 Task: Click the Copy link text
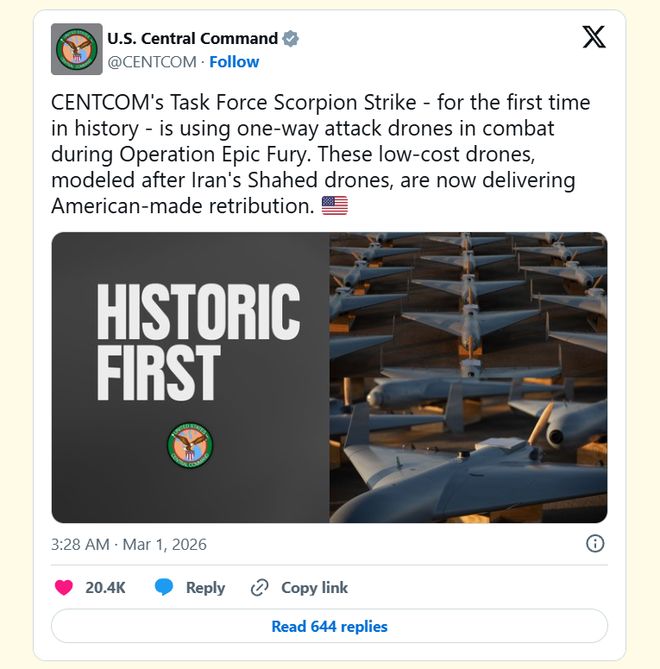314,588
